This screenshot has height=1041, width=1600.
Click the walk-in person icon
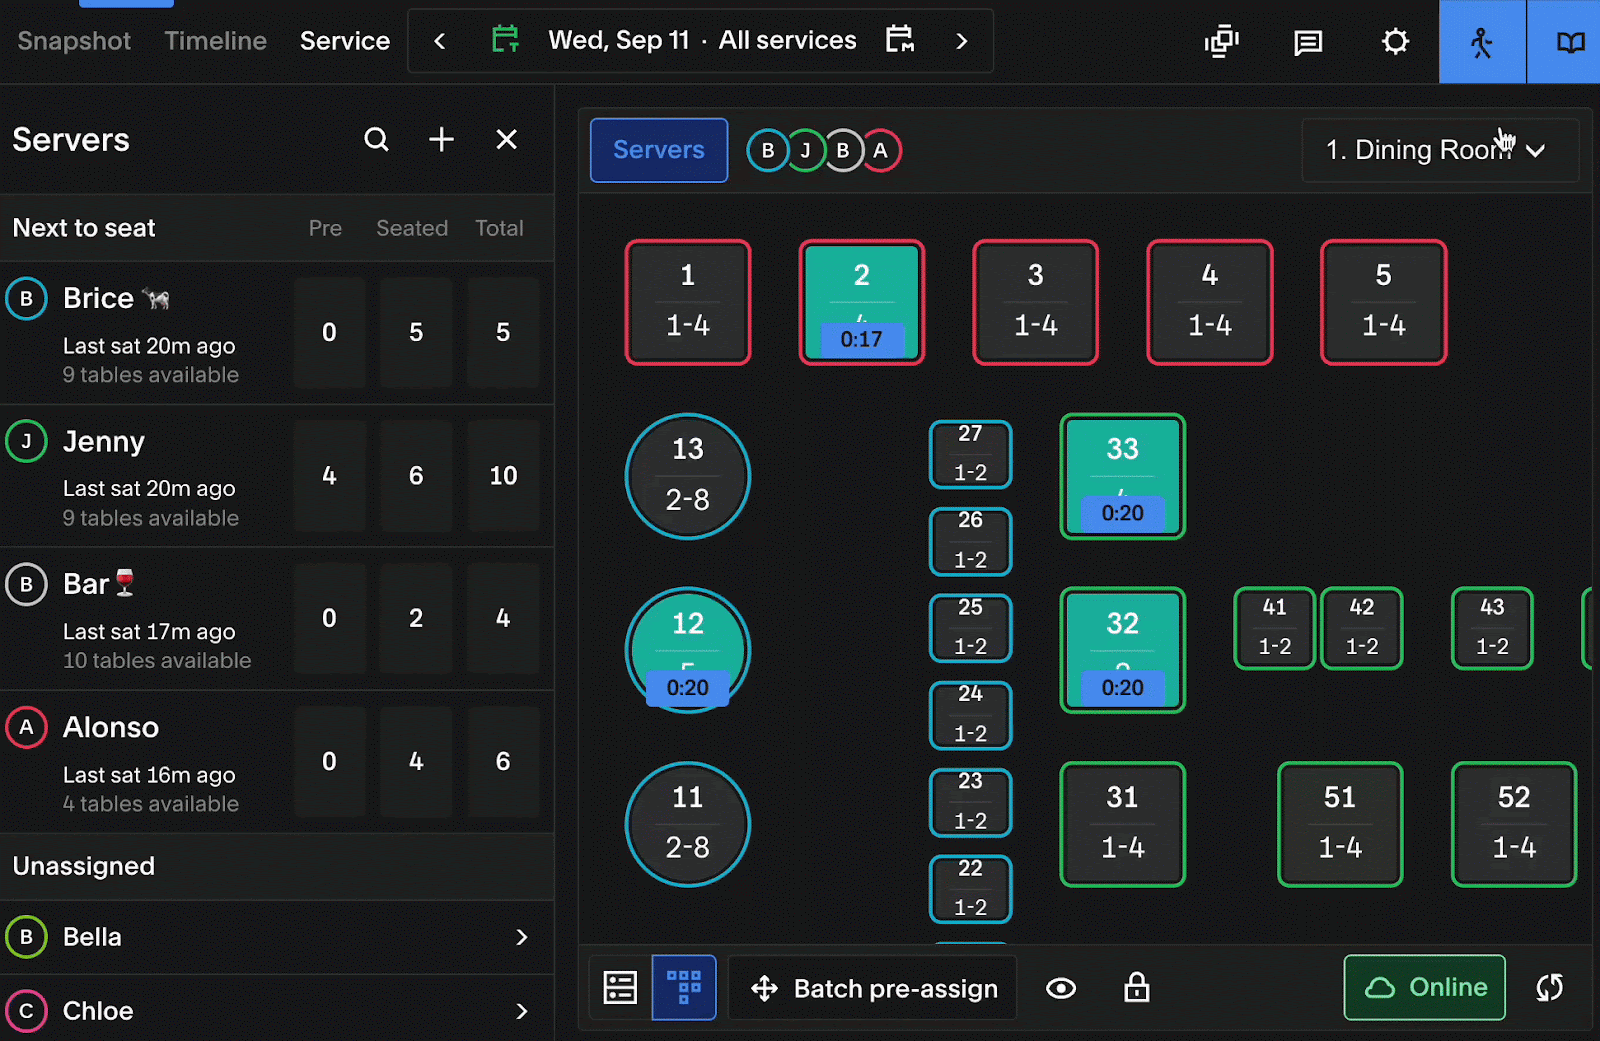click(1482, 41)
